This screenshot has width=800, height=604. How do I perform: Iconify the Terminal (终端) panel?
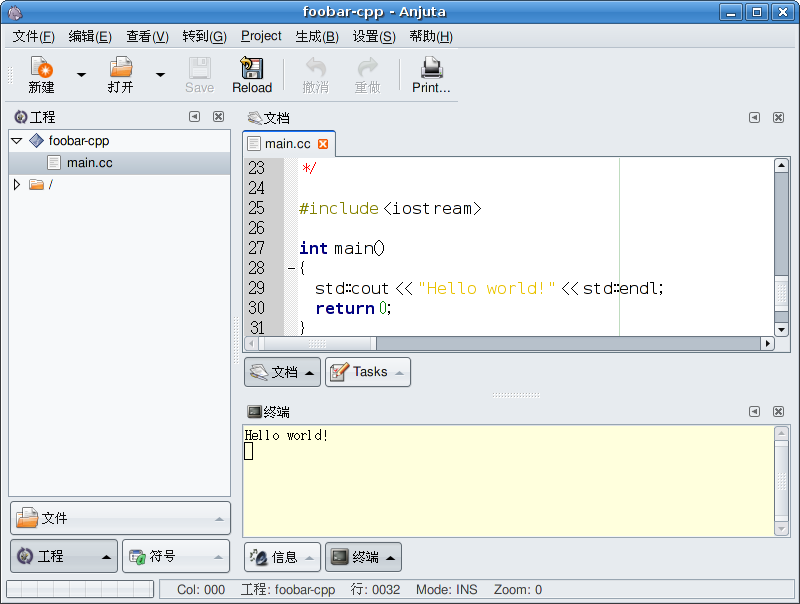tap(754, 412)
